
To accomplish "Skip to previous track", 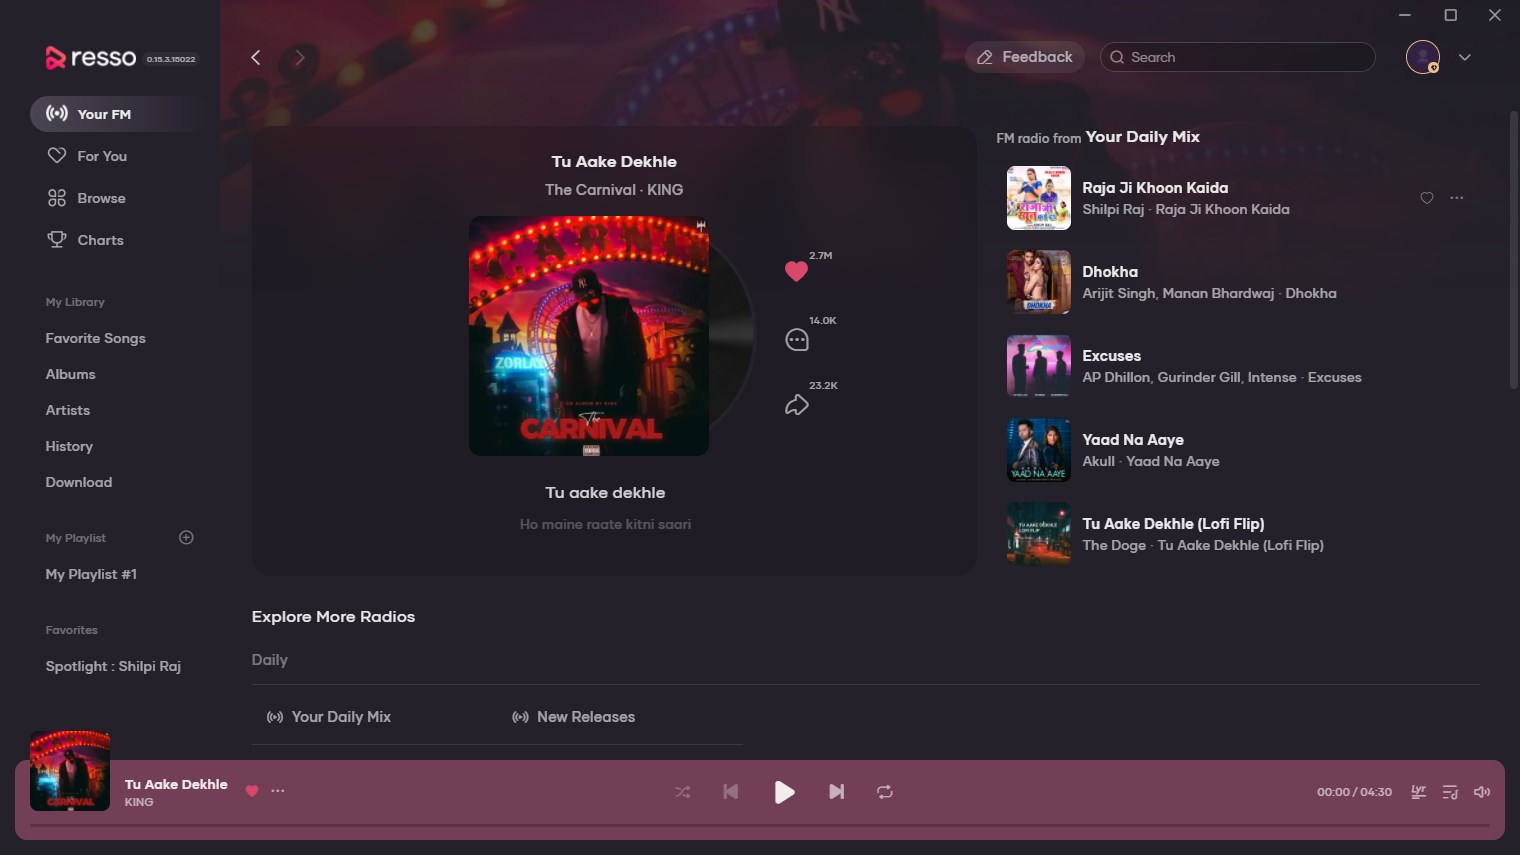I will 731,792.
